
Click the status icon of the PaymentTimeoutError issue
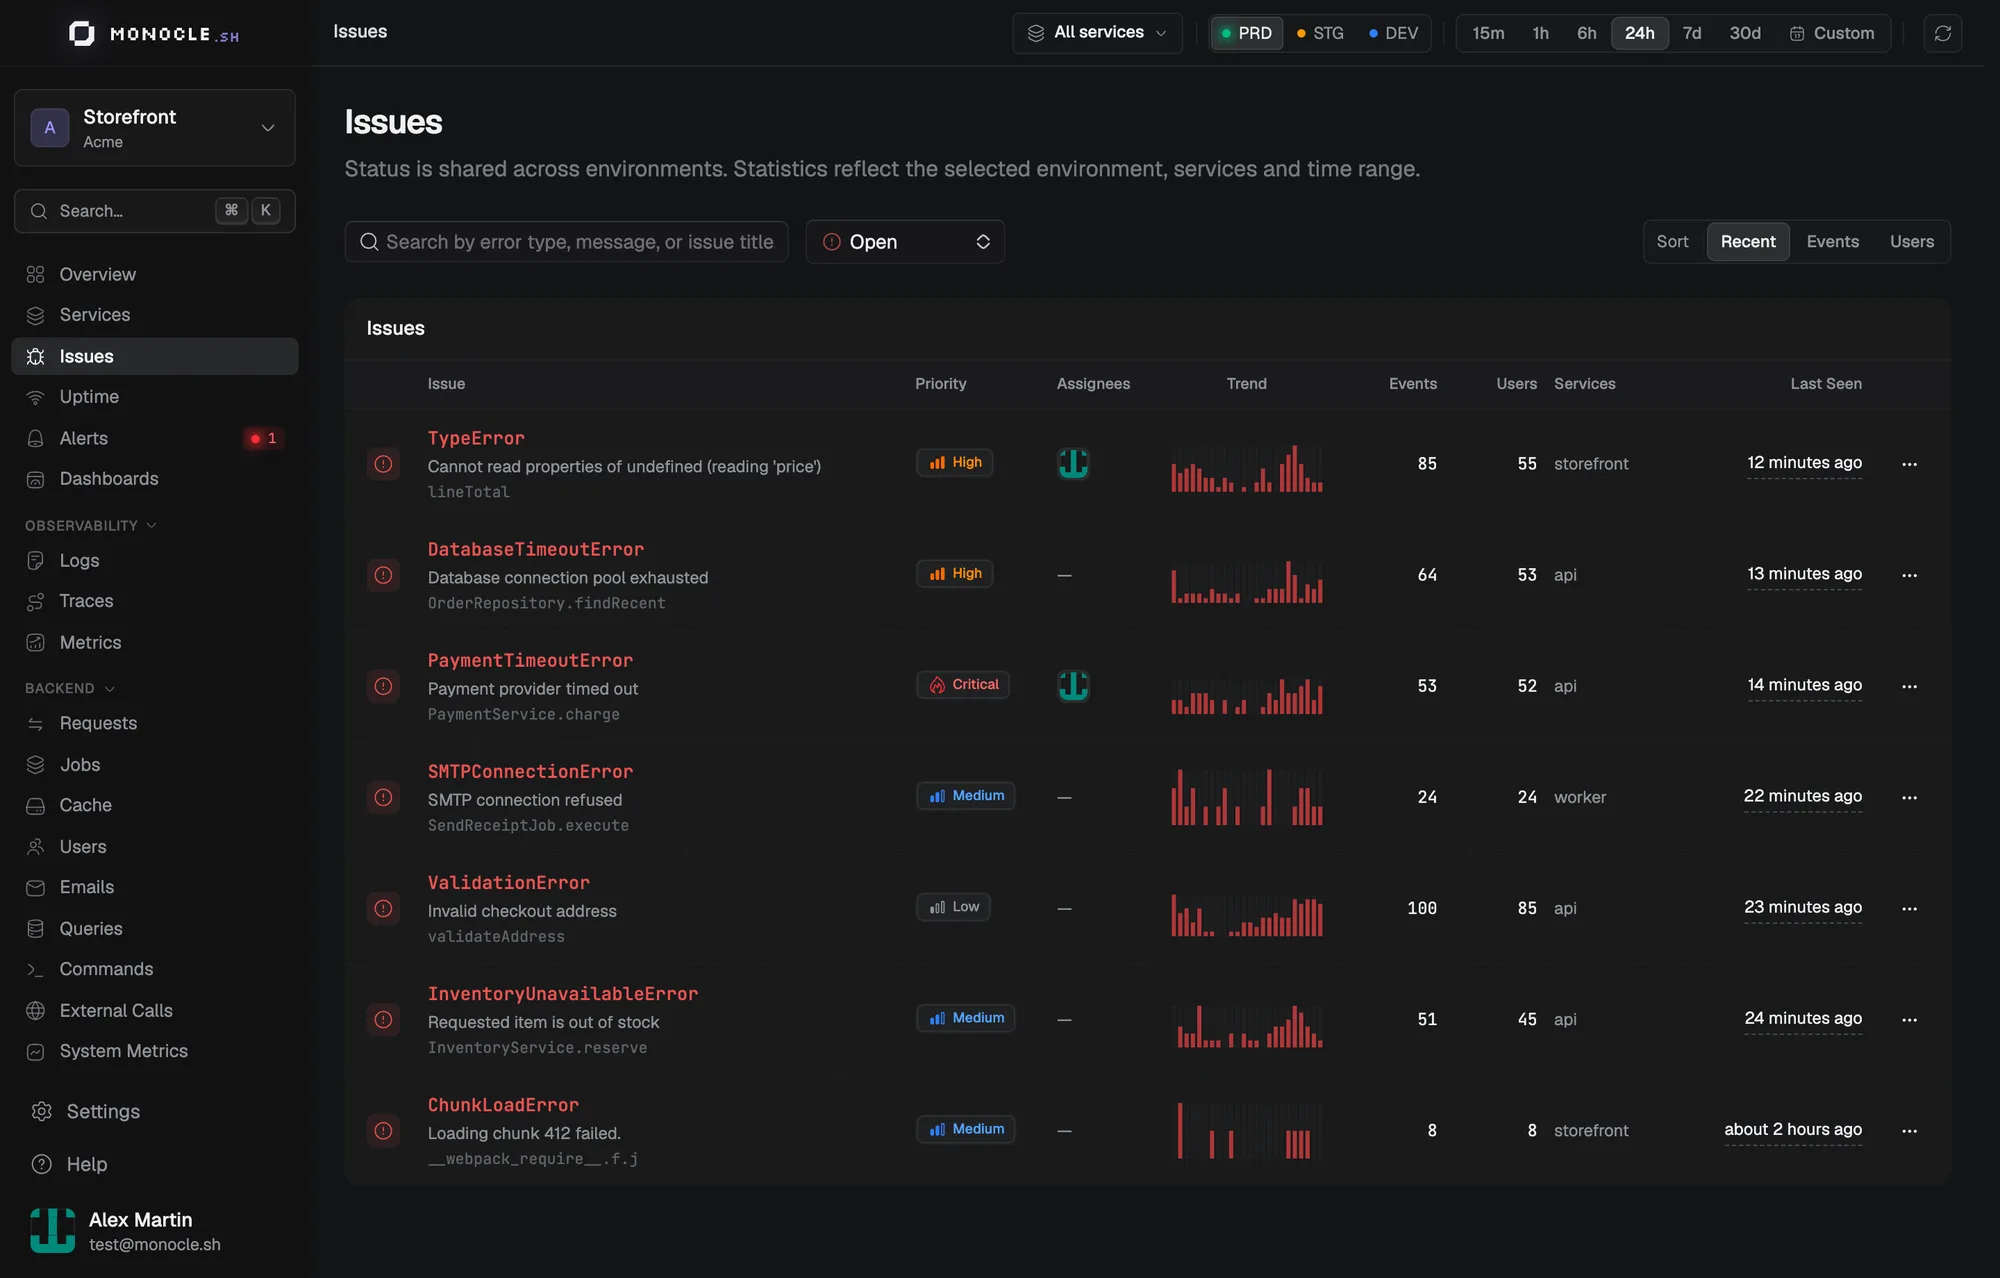tap(383, 686)
